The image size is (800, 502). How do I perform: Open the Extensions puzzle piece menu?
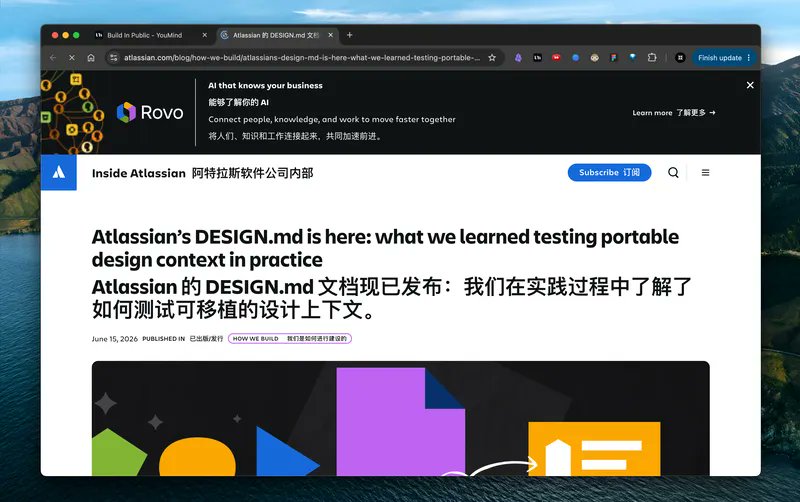(x=652, y=58)
